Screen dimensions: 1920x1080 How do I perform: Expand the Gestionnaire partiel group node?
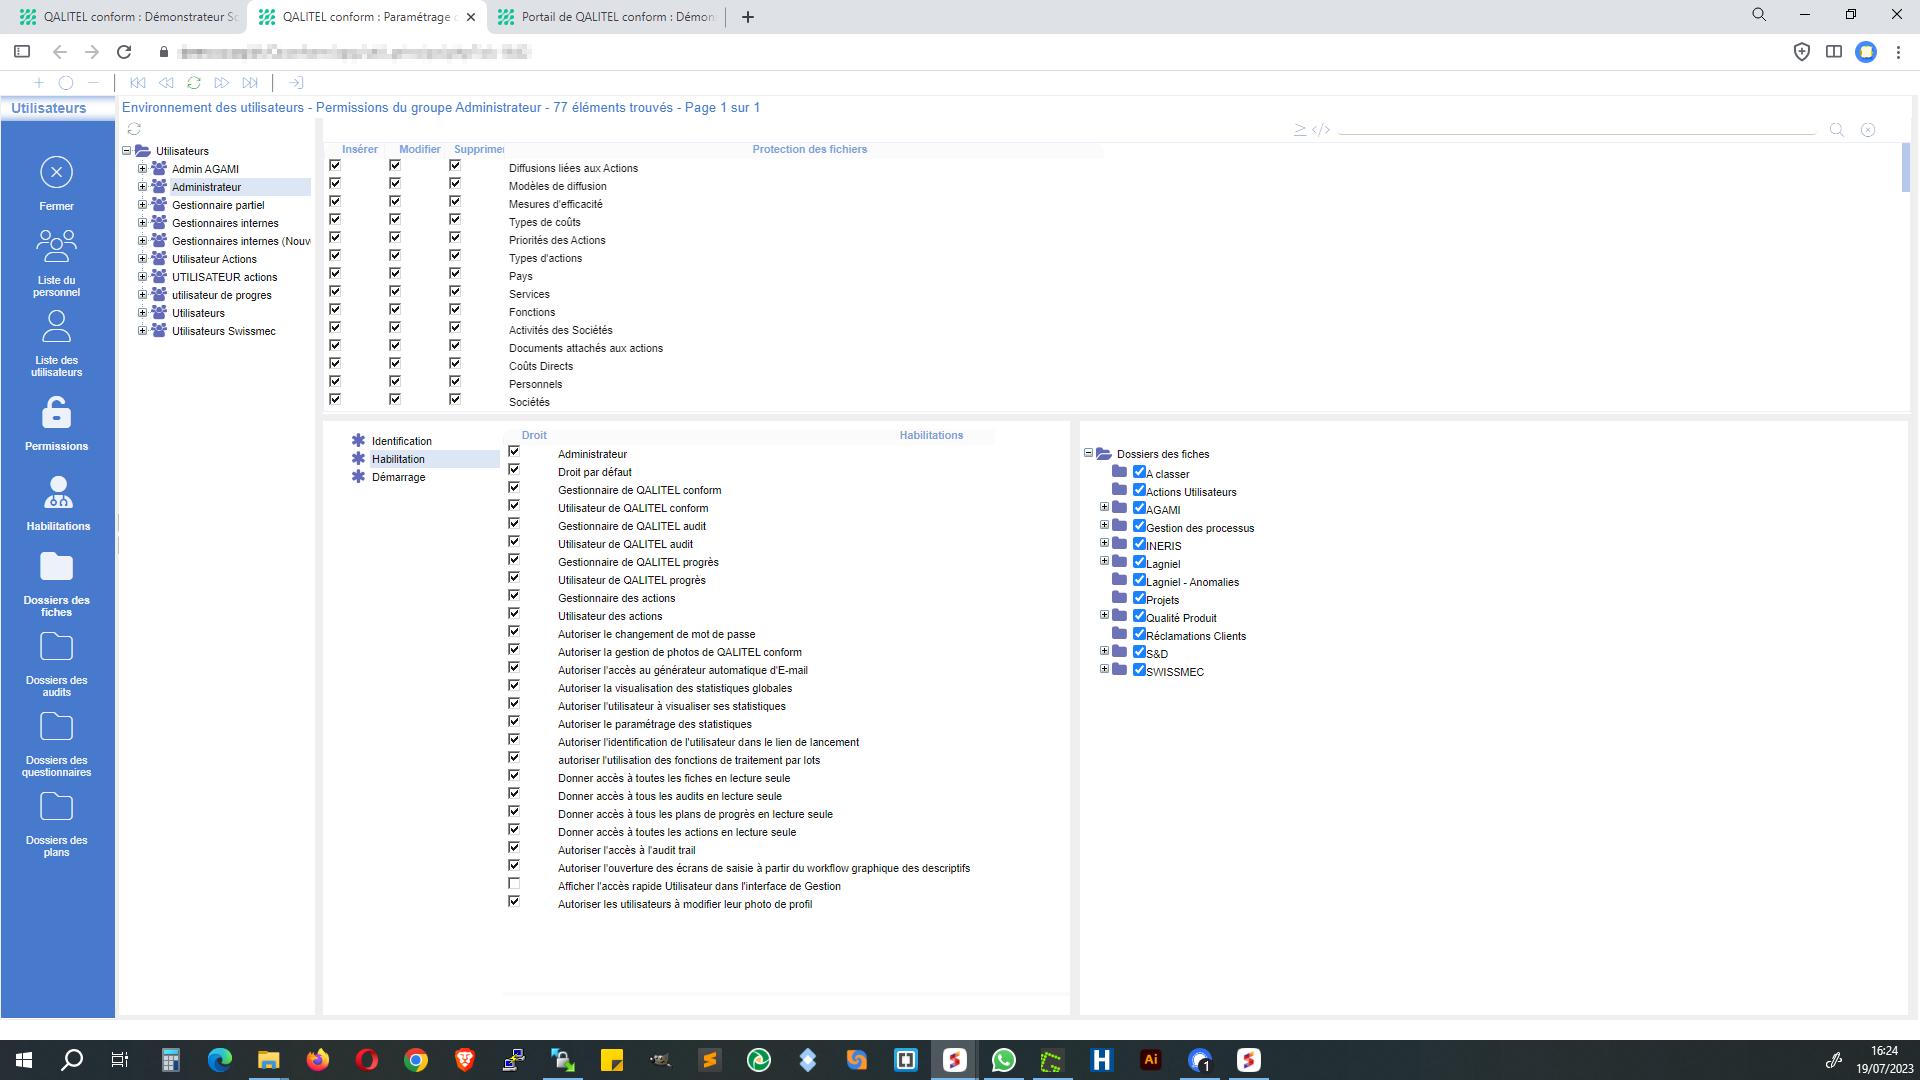142,205
